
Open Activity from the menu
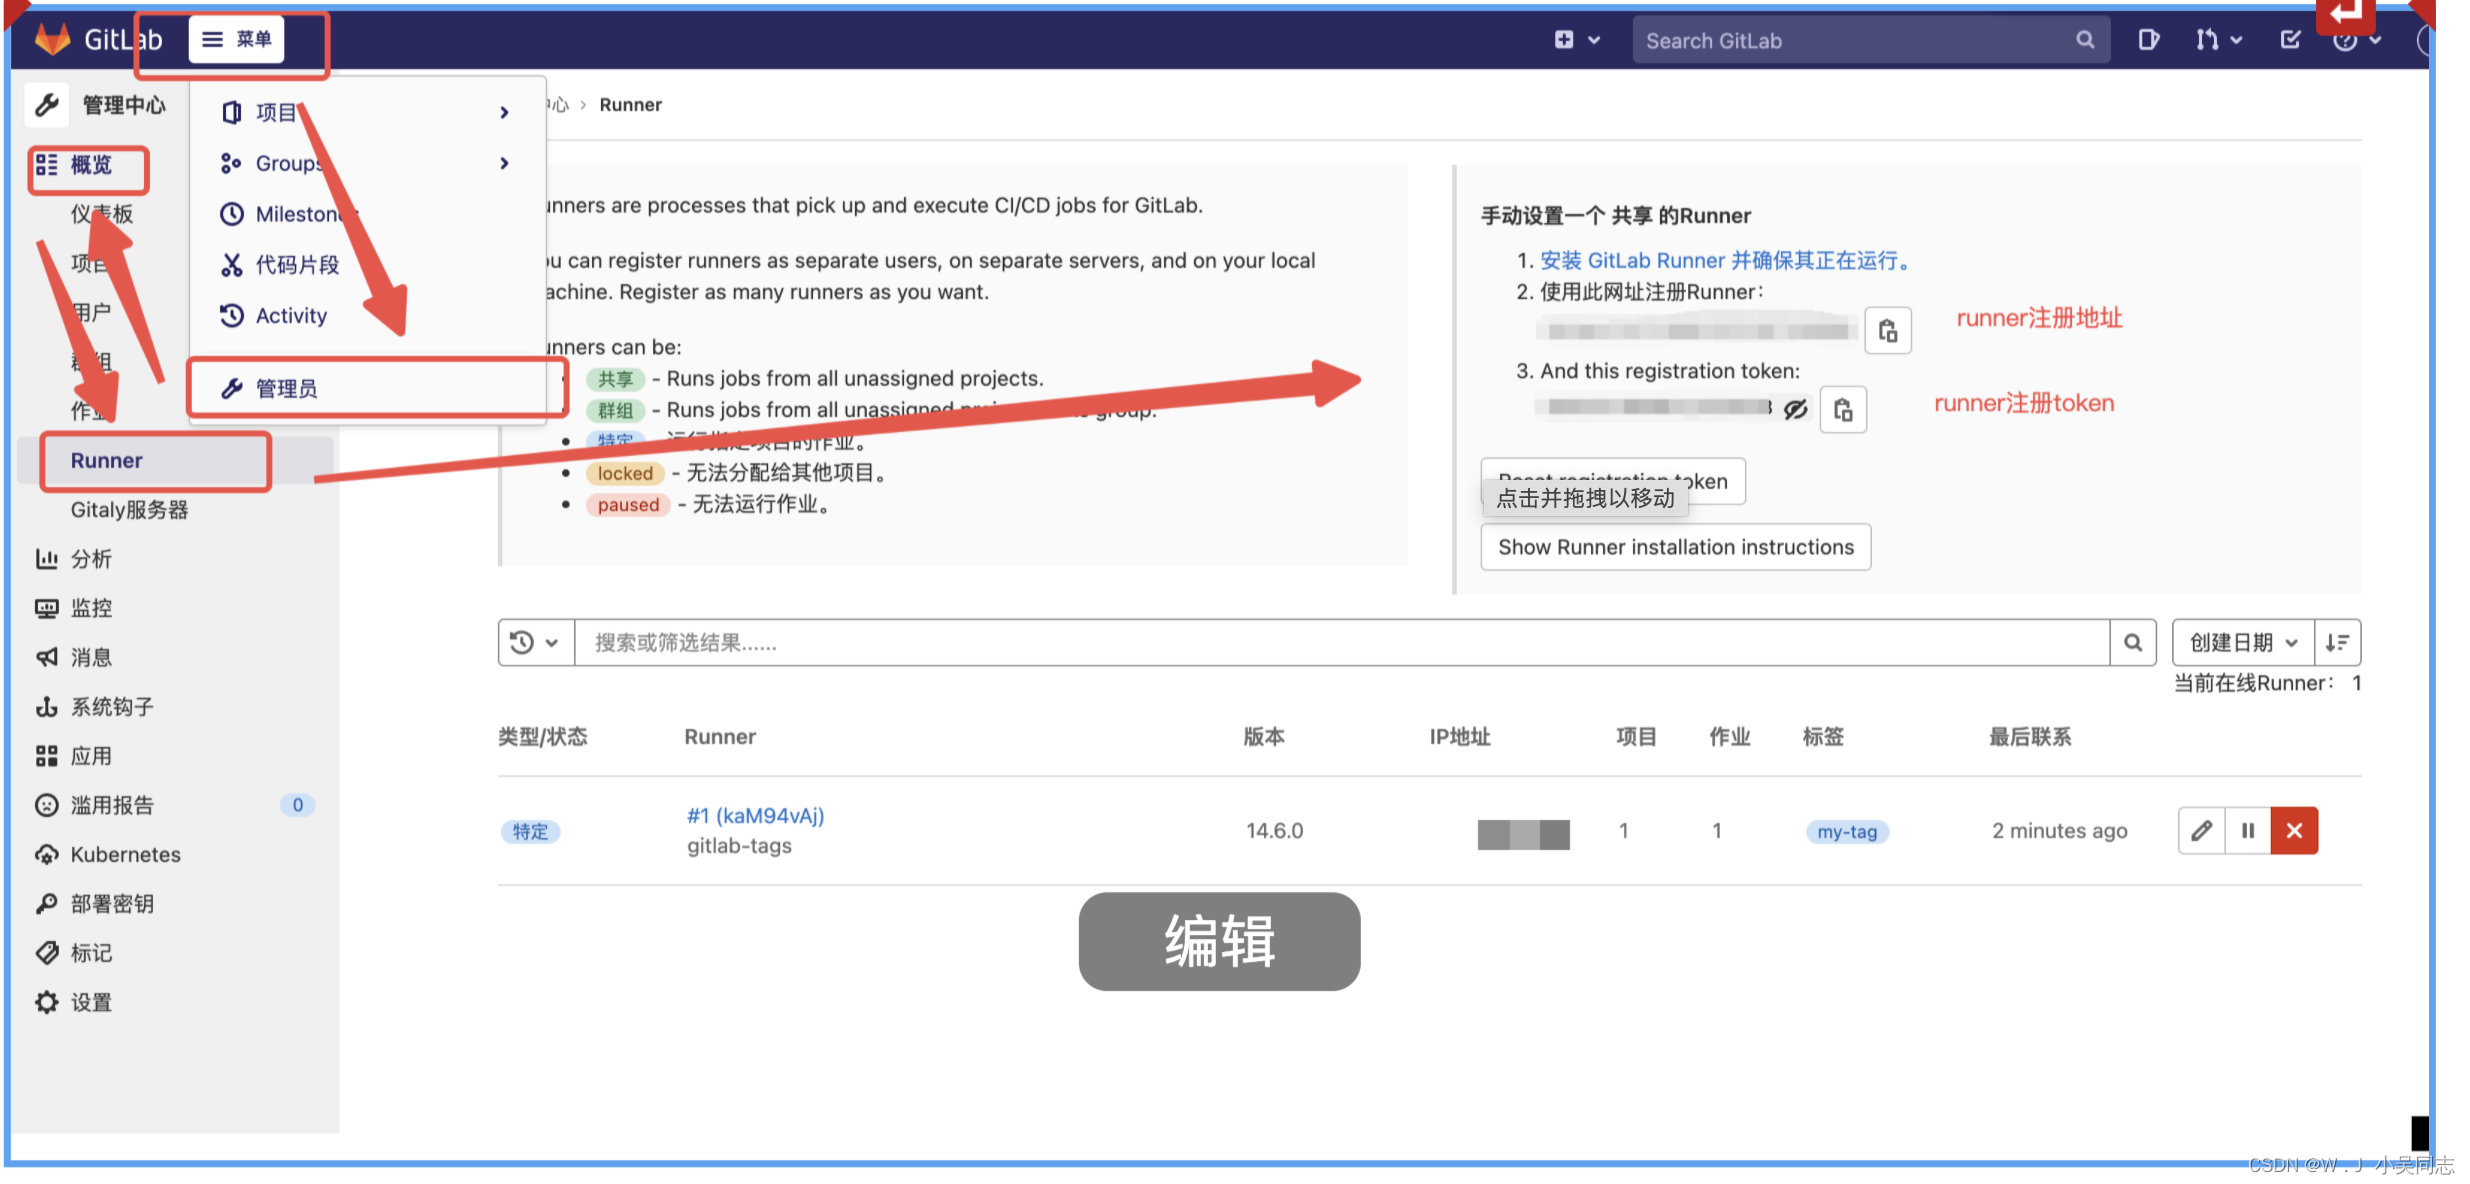click(291, 316)
